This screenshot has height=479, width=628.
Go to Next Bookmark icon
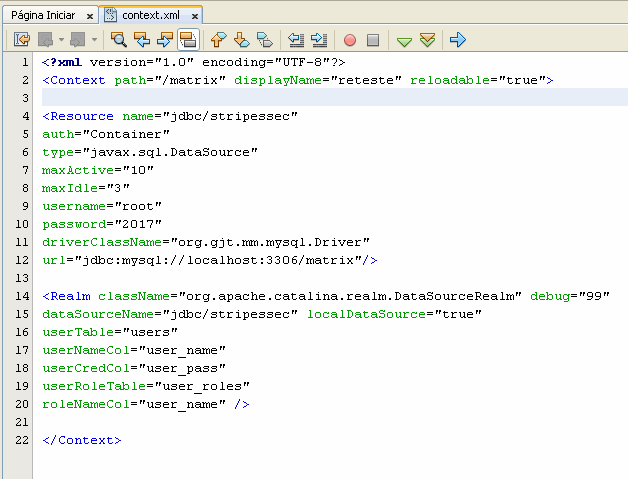[x=242, y=40]
